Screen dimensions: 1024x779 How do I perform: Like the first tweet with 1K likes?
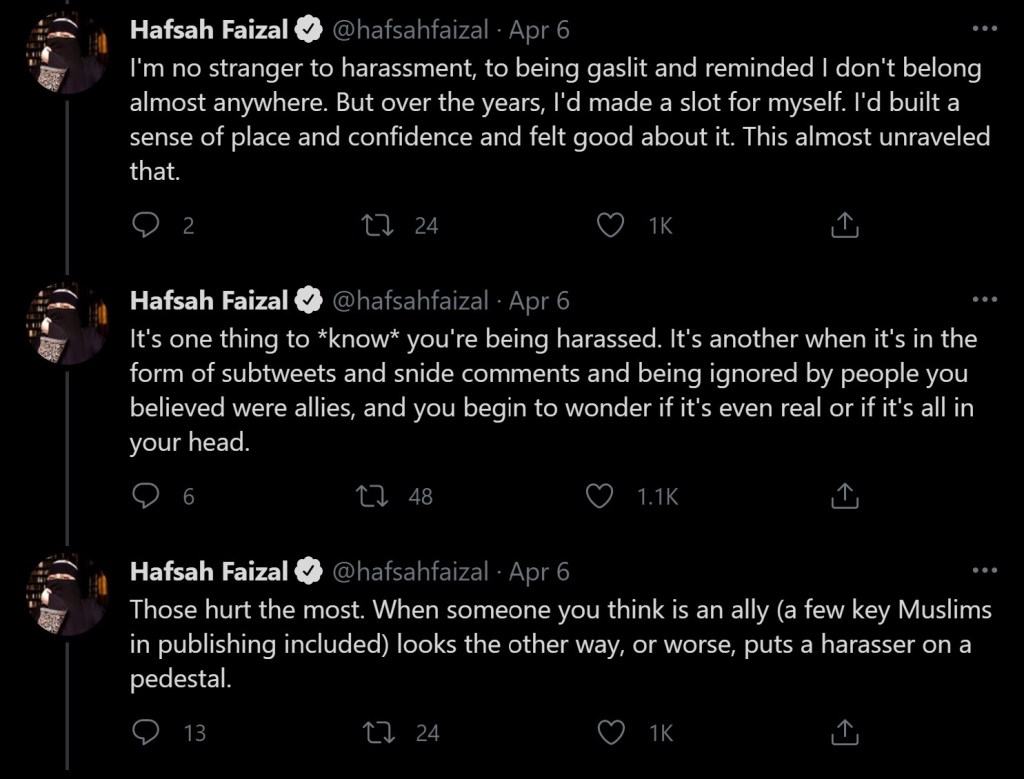pos(610,226)
